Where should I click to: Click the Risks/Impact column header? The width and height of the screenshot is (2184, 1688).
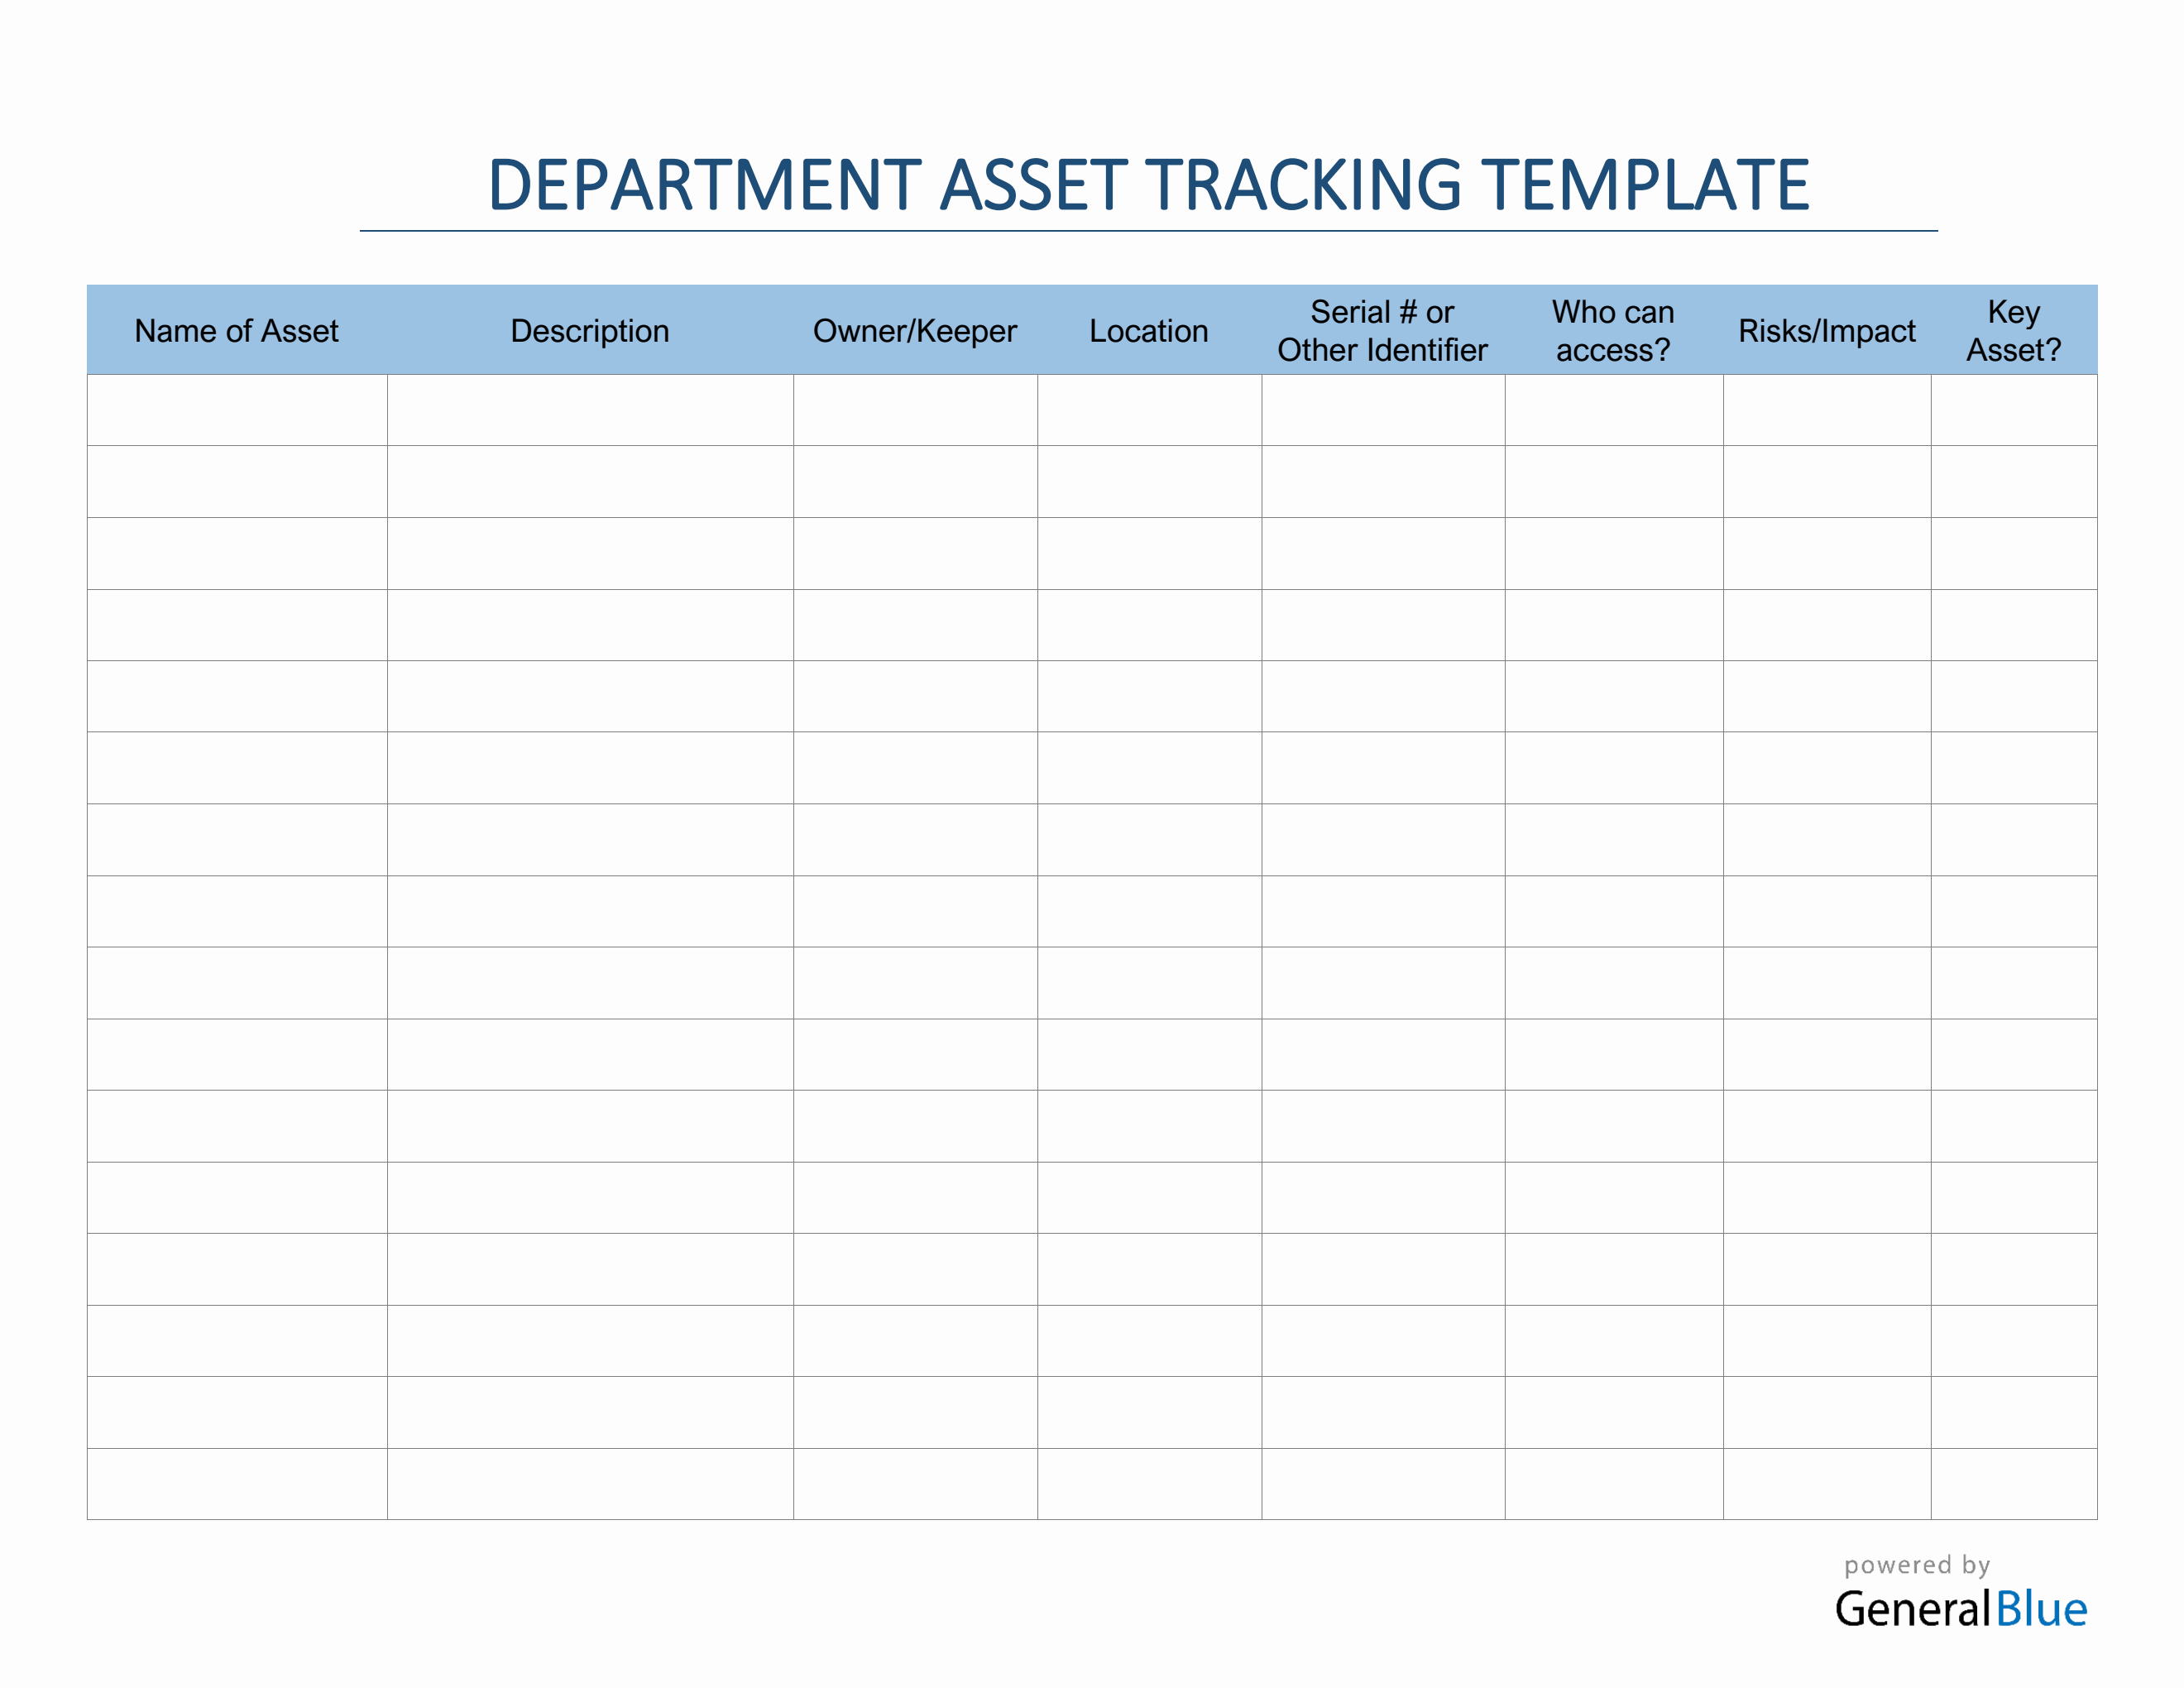[1825, 331]
